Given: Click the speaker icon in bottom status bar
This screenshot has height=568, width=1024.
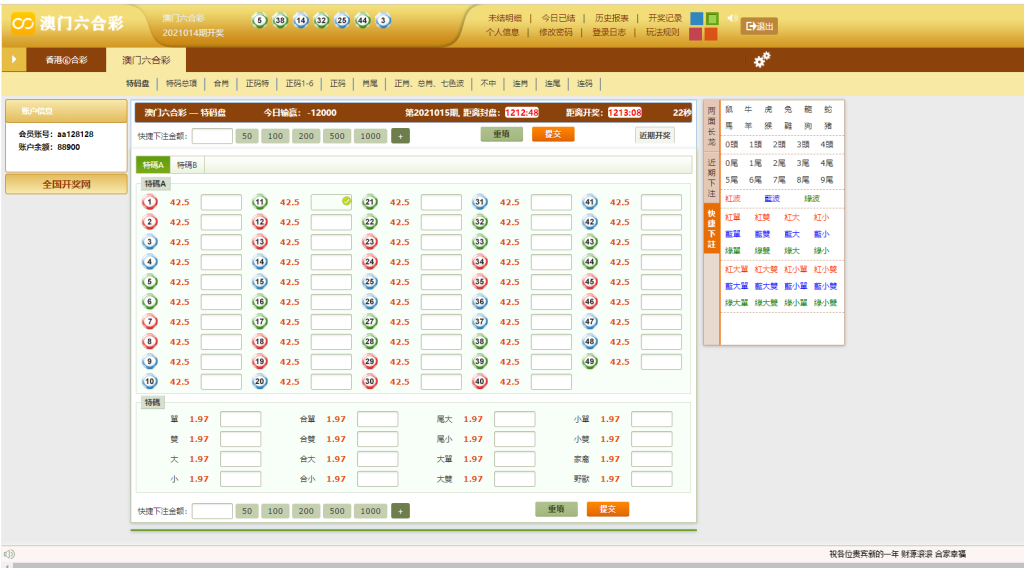Looking at the screenshot, I should click(x=9, y=554).
